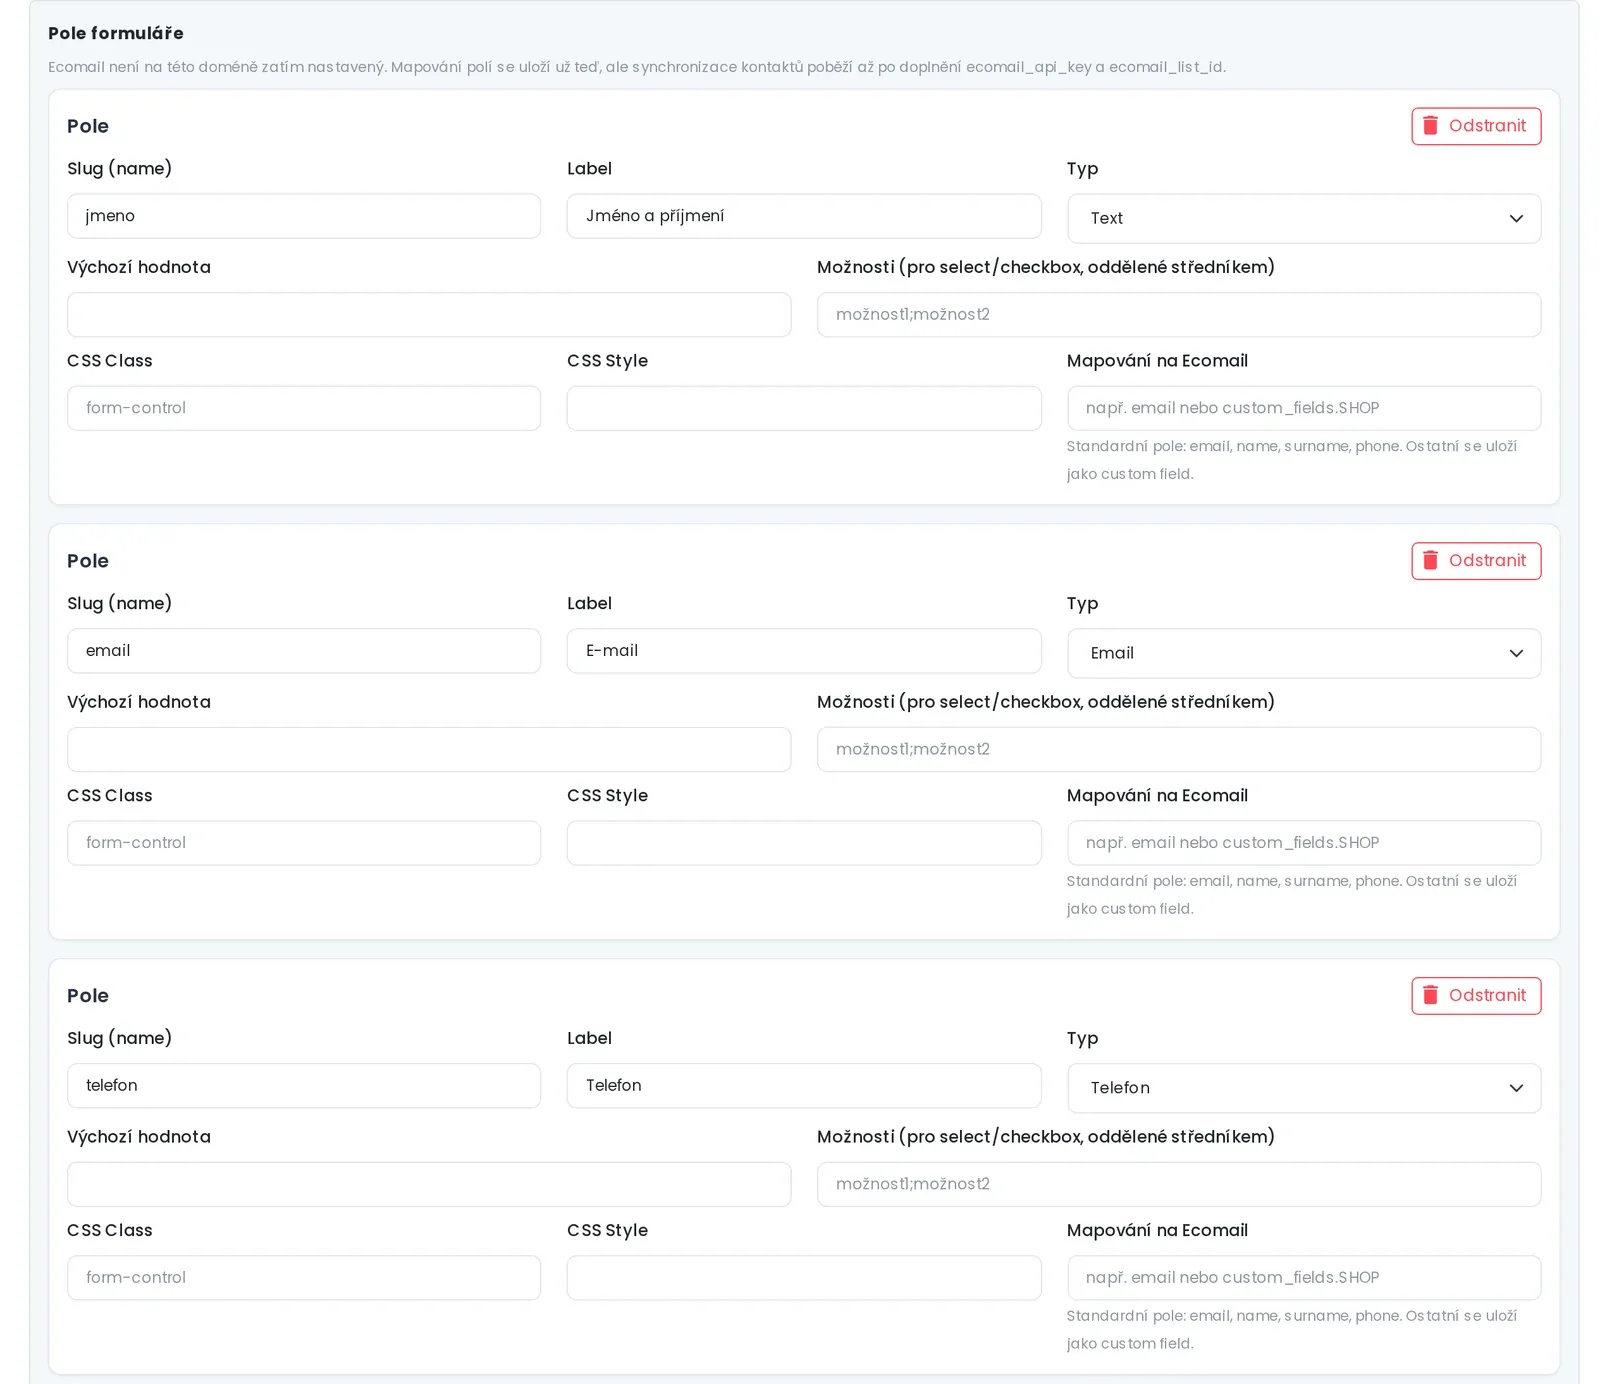This screenshot has width=1600, height=1384.
Task: Click the Odstranit label for telefon field
Action: tap(1487, 996)
